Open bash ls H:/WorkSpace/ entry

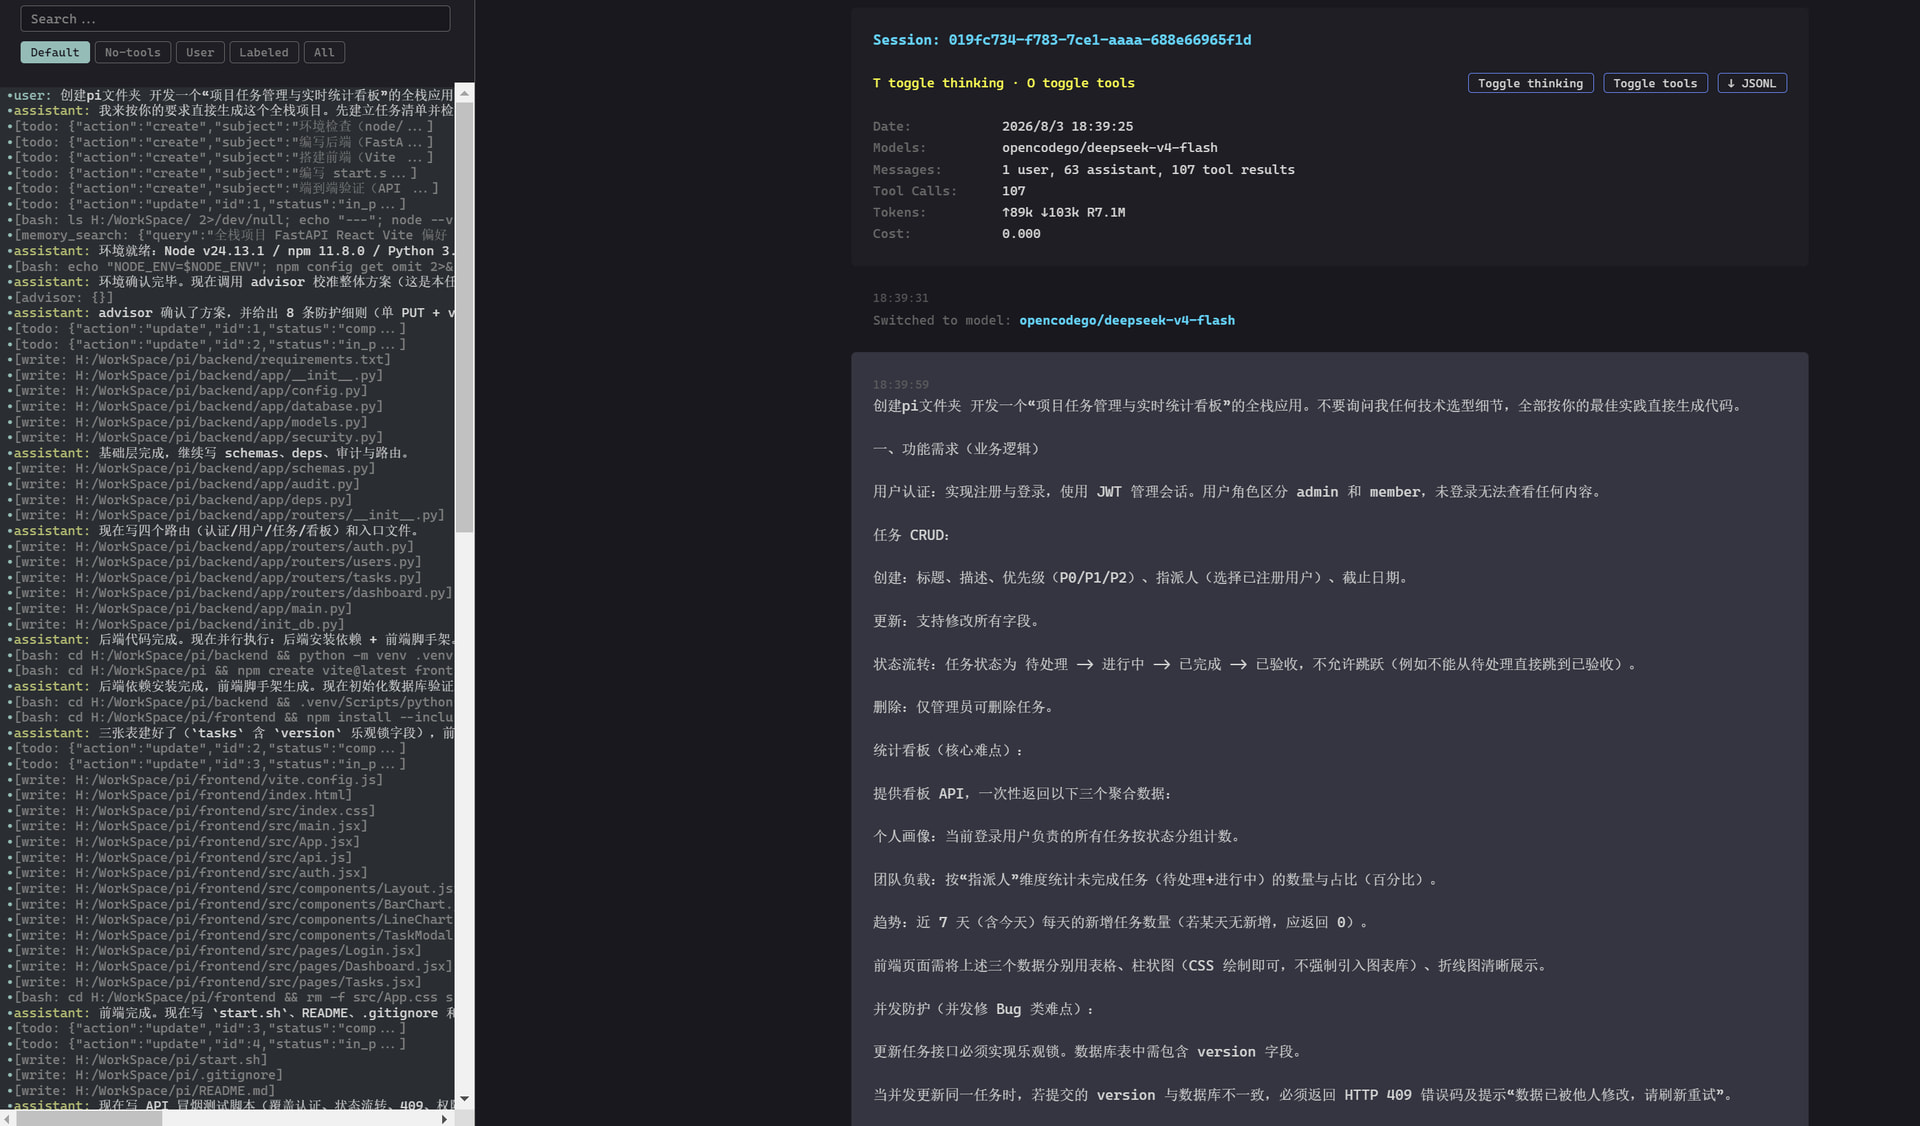coord(233,220)
